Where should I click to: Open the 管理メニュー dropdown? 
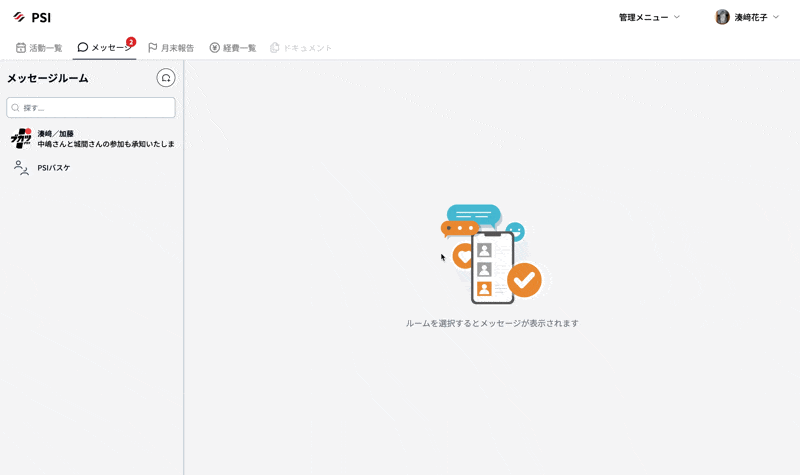649,17
